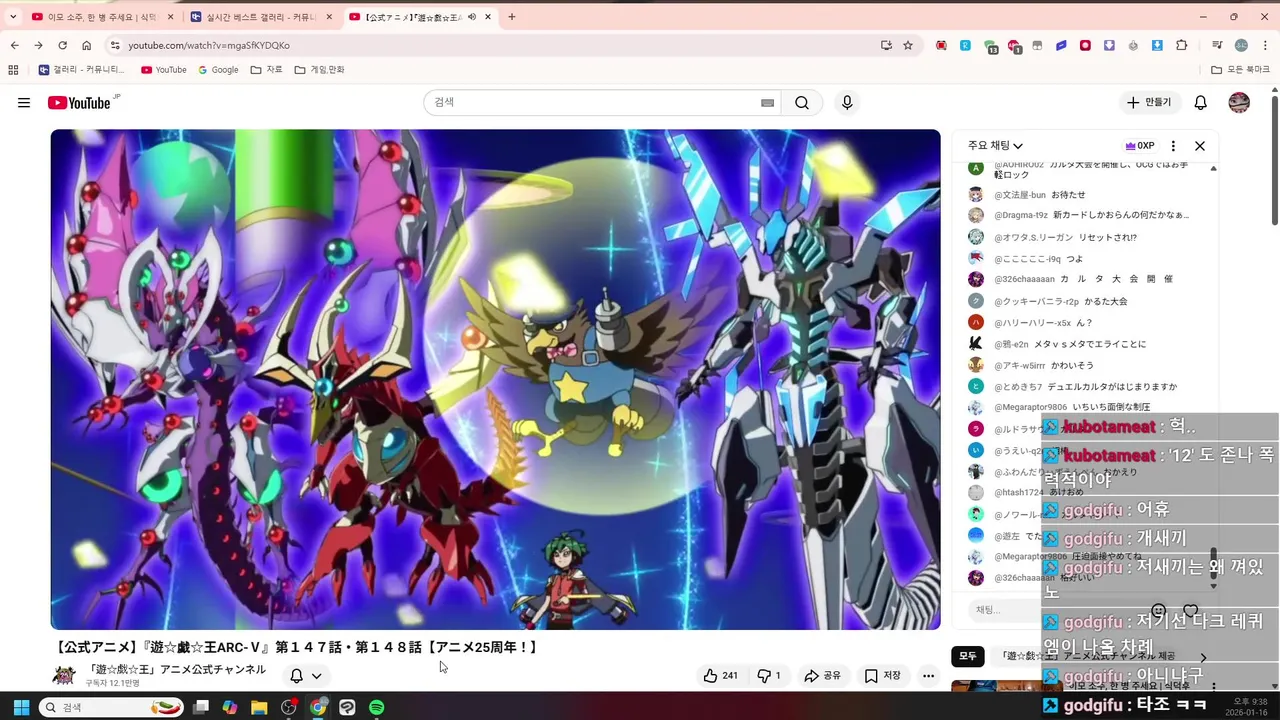Screen dimensions: 1280x720
Task: Open the Chrome three-dot menu
Action: tap(1264, 45)
